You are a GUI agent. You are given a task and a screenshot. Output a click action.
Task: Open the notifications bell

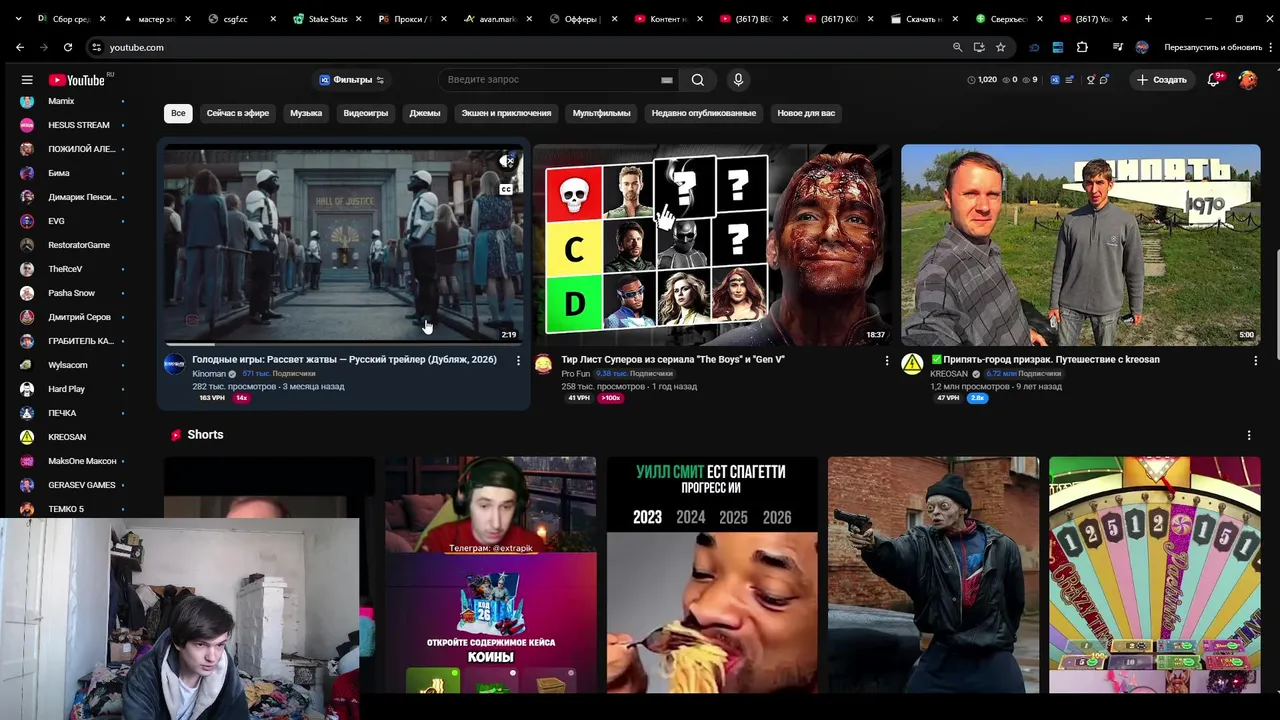(1214, 80)
